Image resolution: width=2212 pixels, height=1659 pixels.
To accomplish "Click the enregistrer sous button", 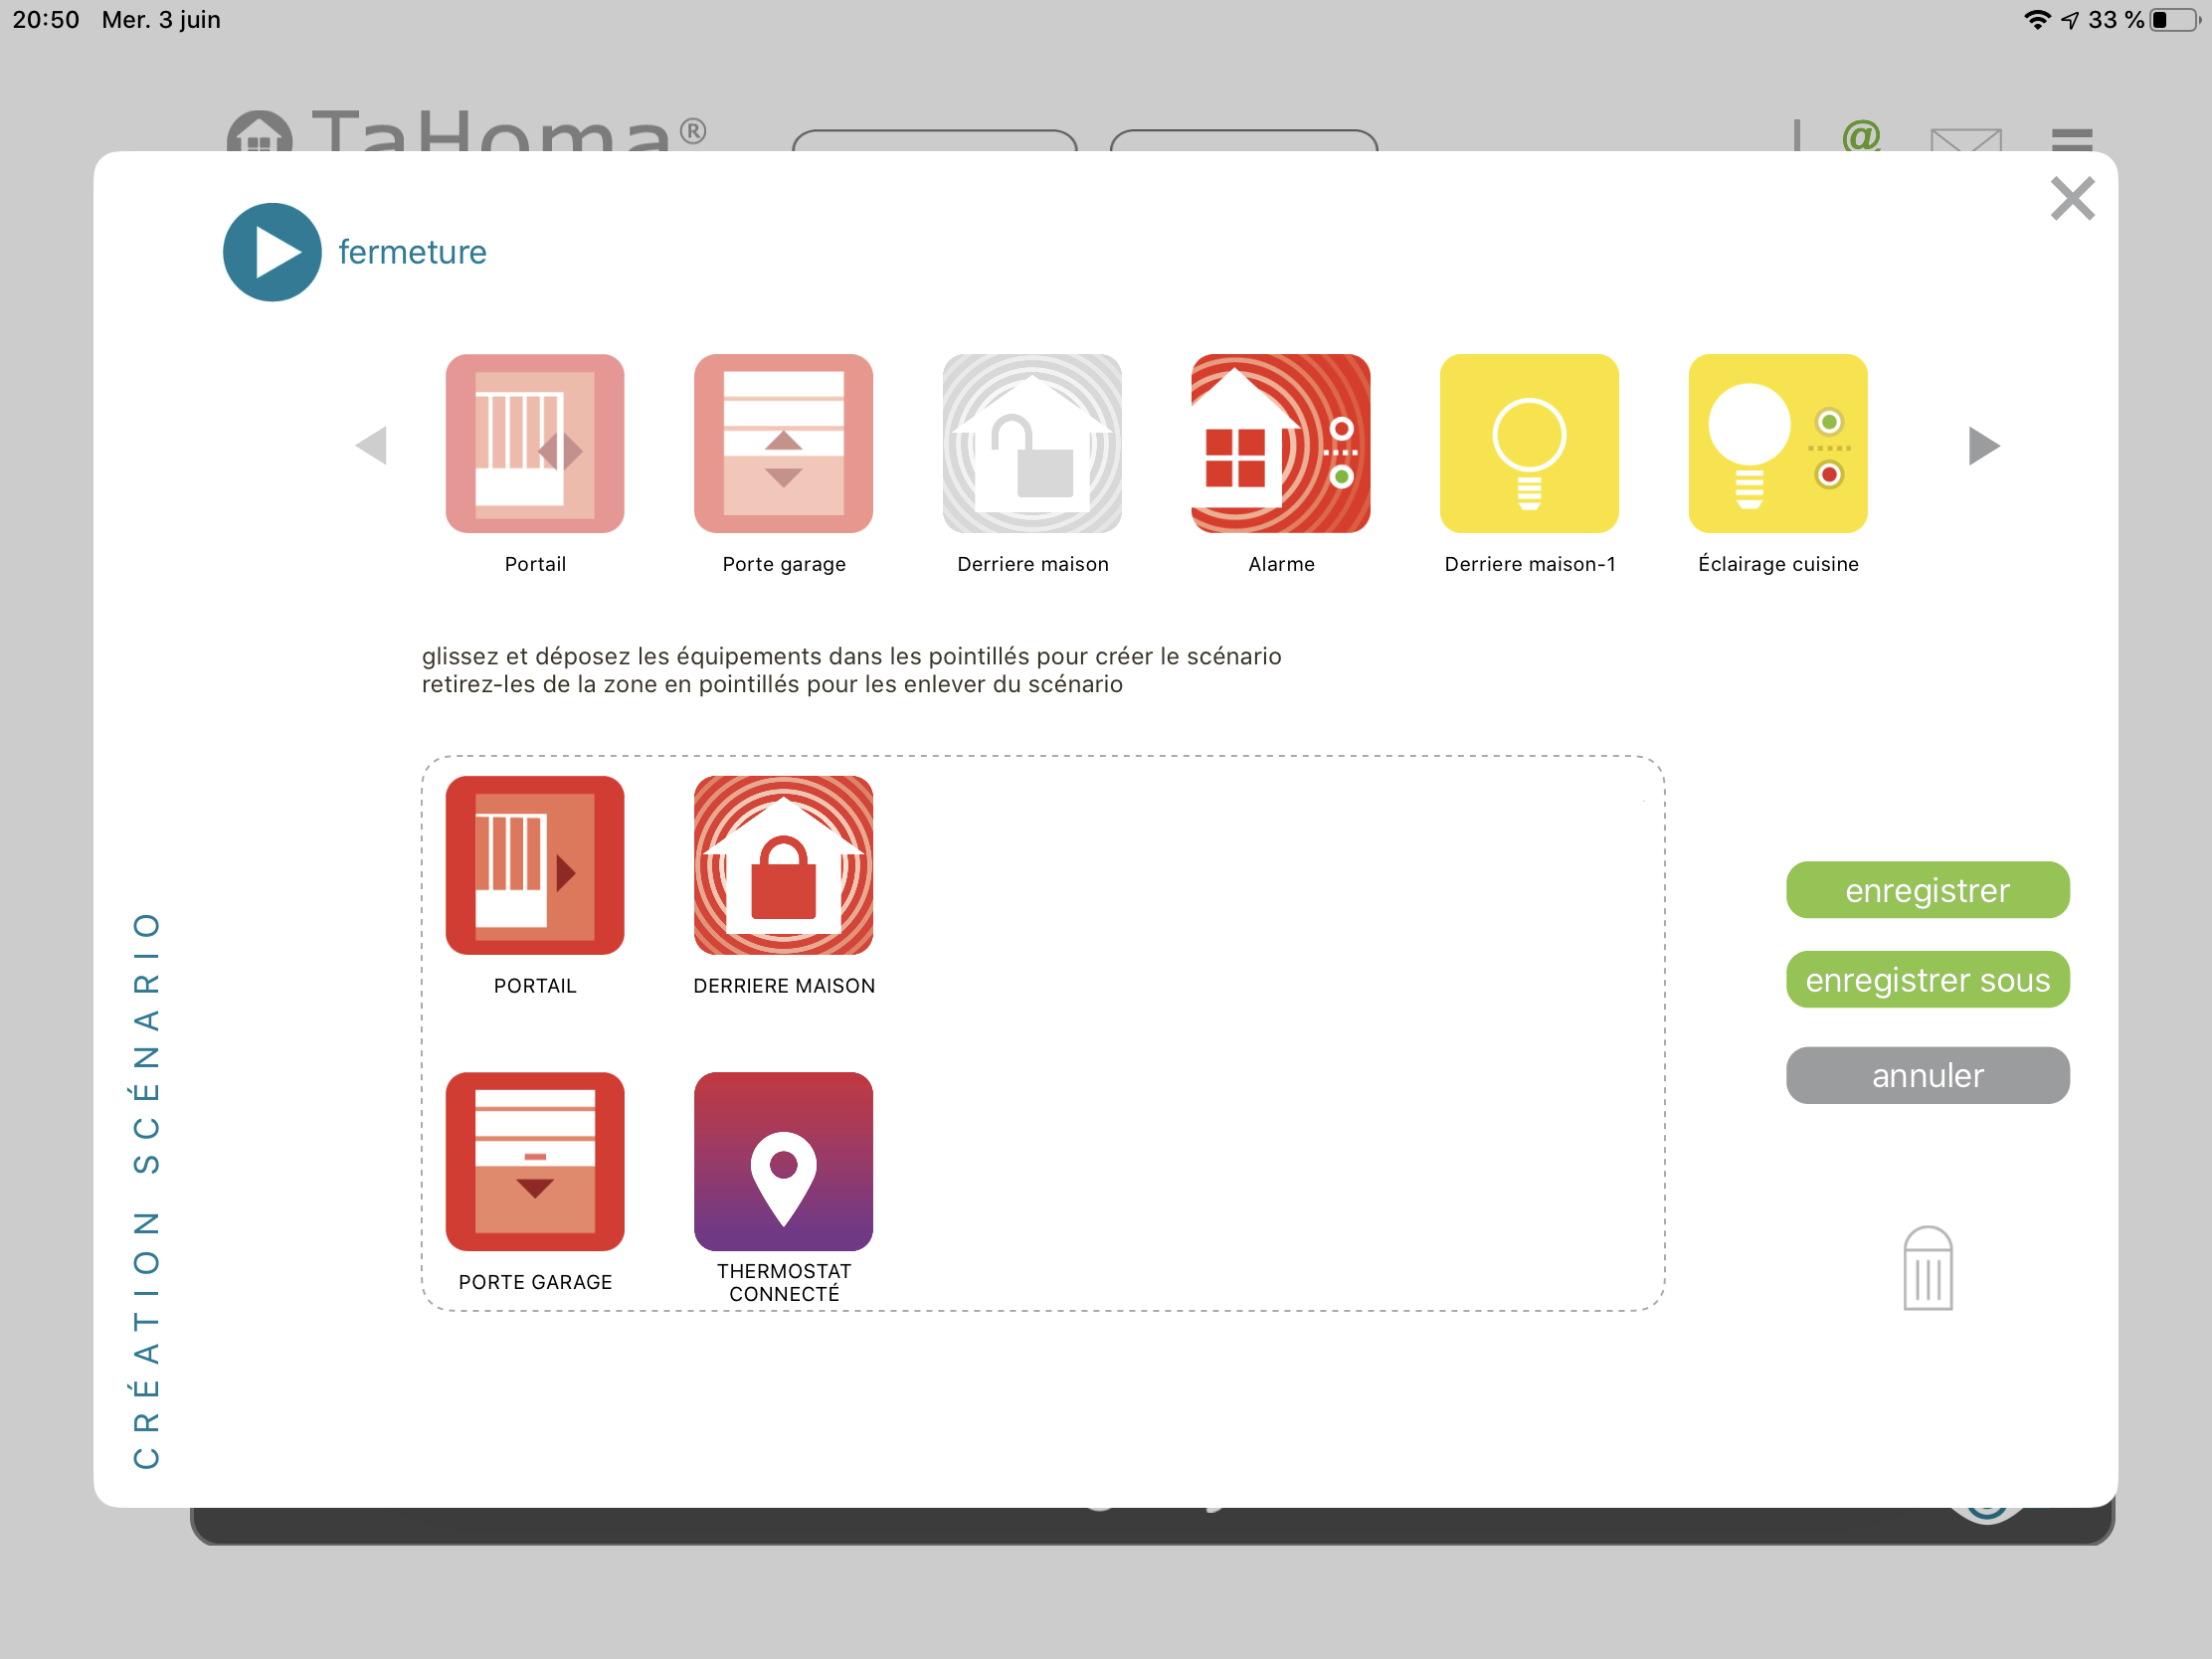I will click(1927, 979).
